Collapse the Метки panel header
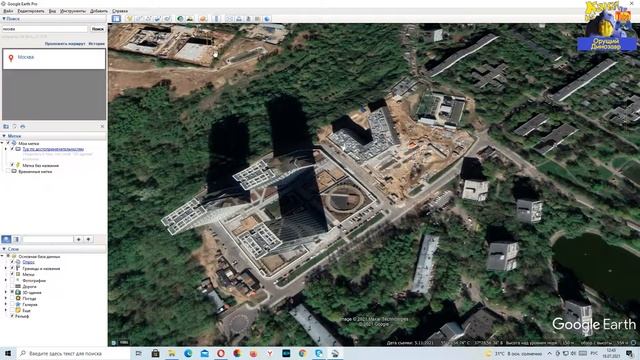The image size is (640, 360). point(54,136)
